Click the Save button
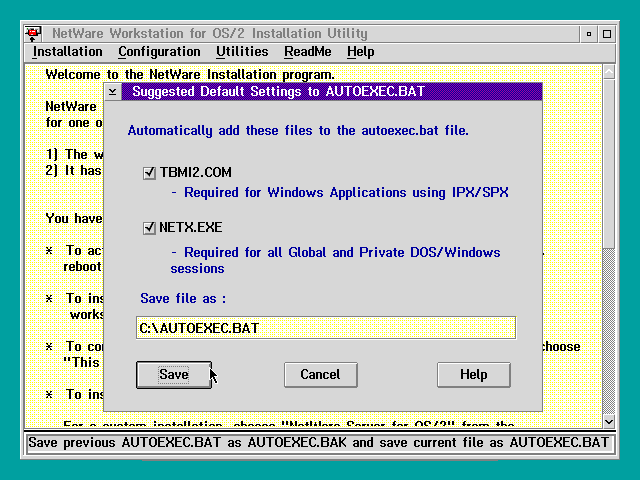The width and height of the screenshot is (640, 480). click(174, 375)
